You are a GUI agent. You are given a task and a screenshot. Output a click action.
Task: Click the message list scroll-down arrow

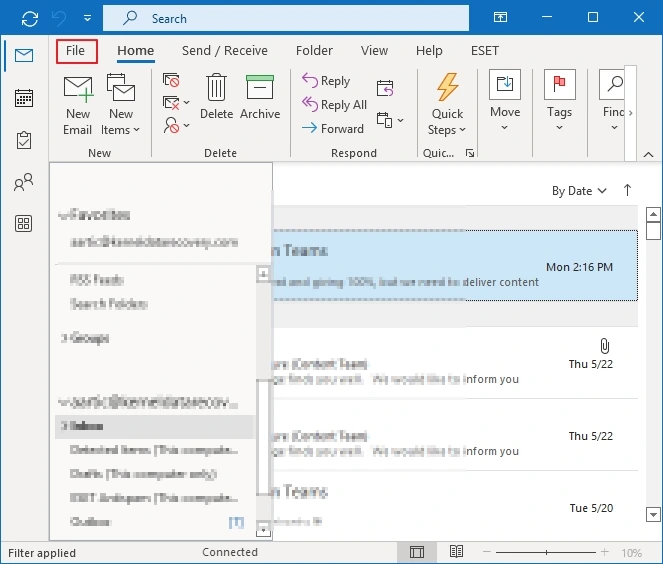click(x=653, y=515)
